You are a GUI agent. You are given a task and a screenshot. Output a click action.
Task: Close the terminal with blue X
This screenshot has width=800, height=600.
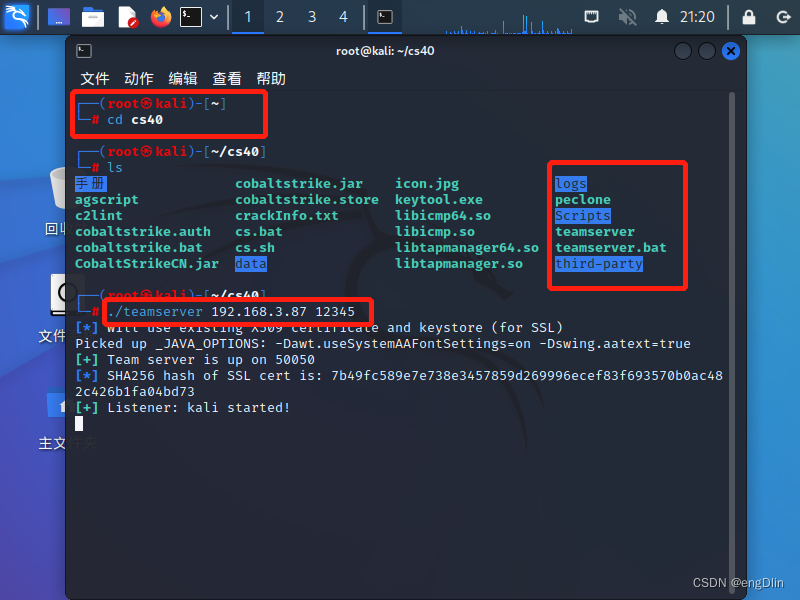tap(731, 51)
